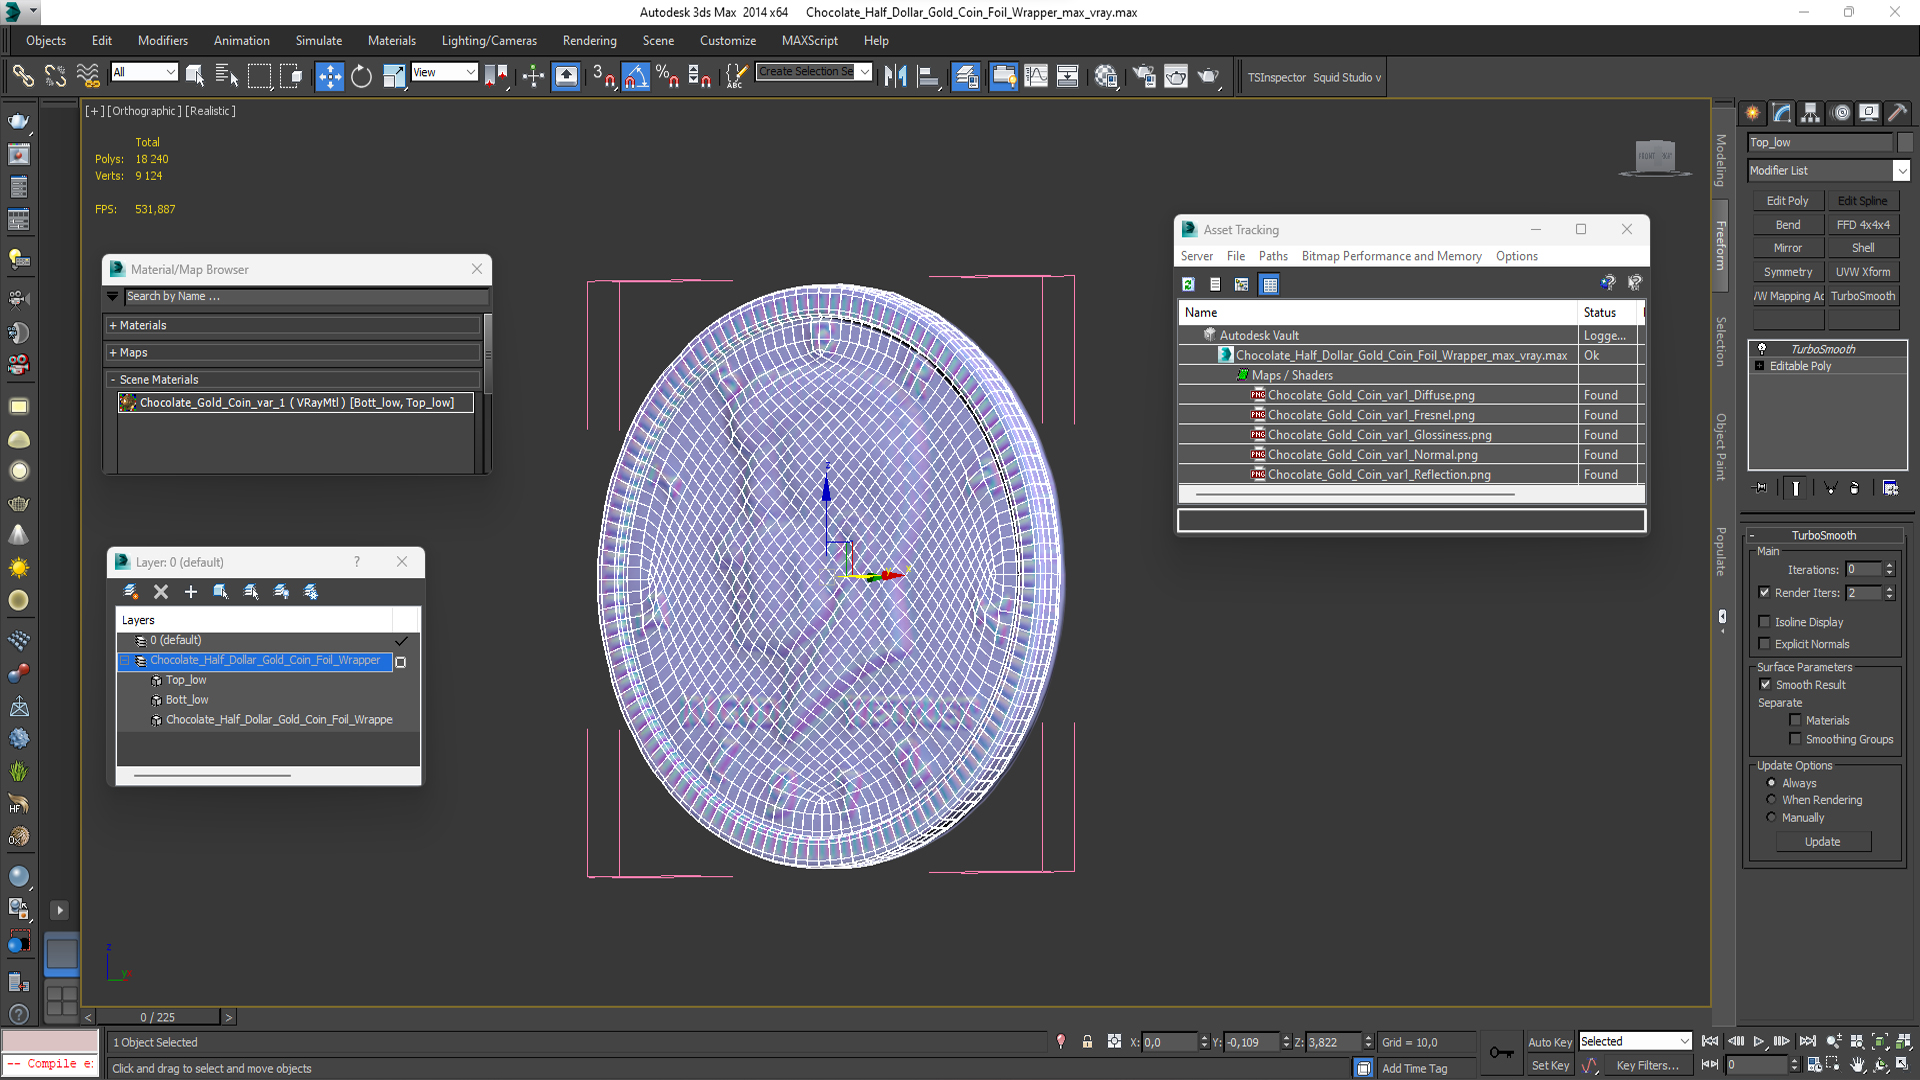Open the Animation menu
Viewport: 1920px width, 1080px height.
[242, 41]
